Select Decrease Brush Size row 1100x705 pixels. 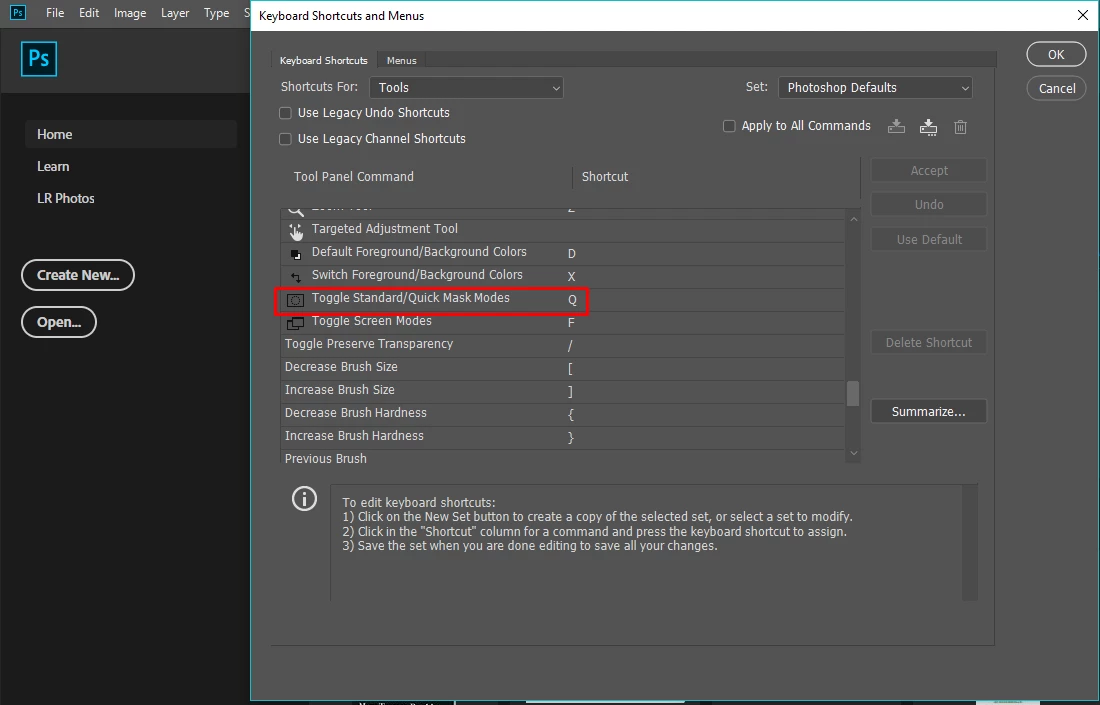[x=563, y=369]
